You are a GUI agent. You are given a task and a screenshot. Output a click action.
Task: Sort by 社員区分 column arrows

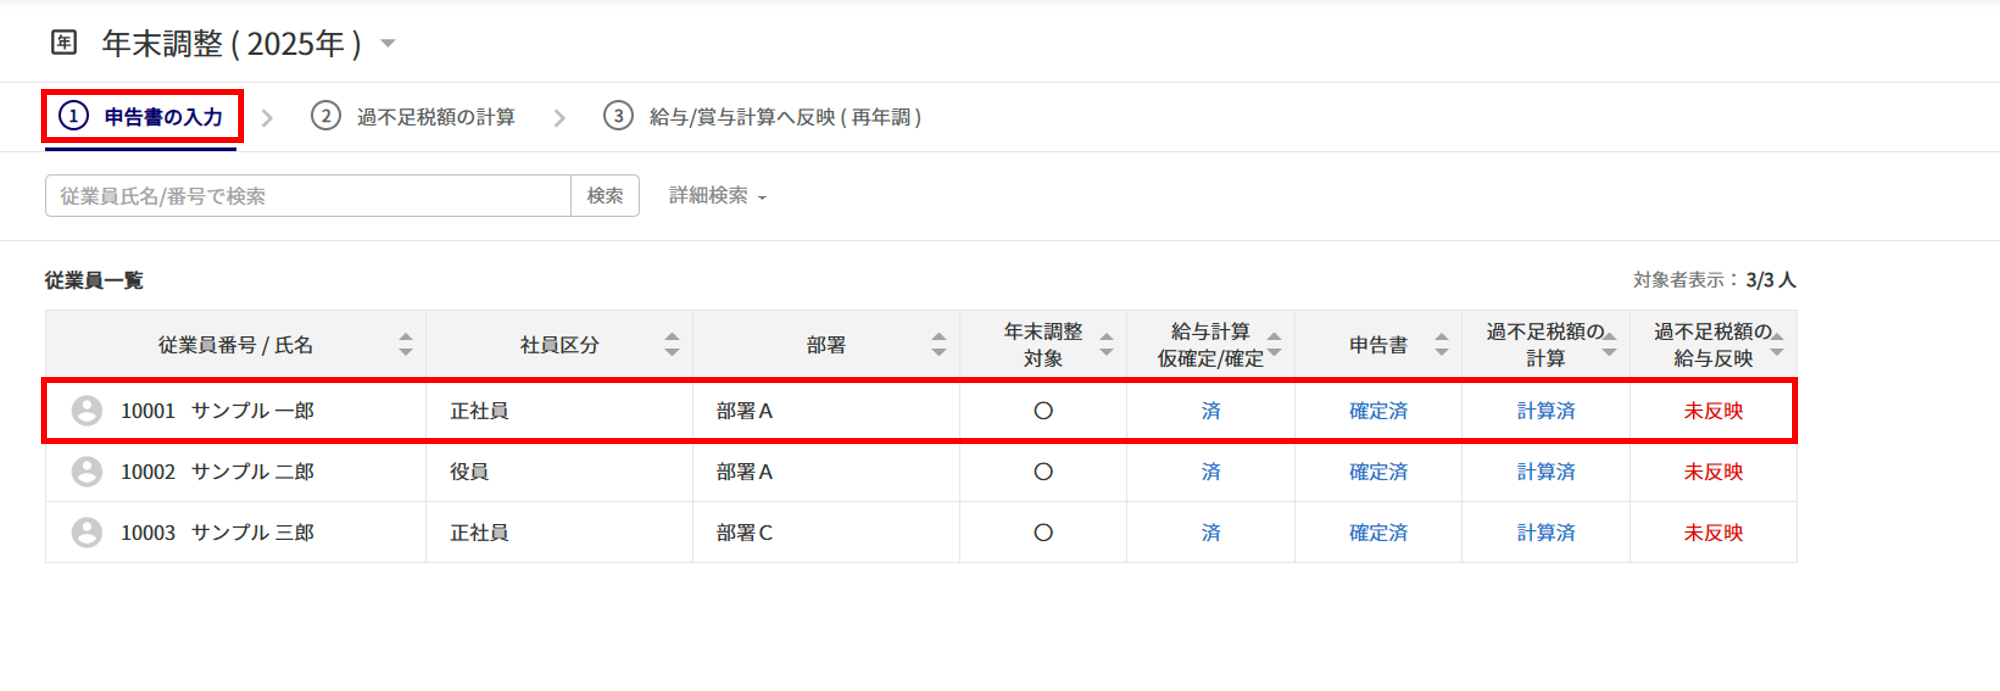[672, 345]
